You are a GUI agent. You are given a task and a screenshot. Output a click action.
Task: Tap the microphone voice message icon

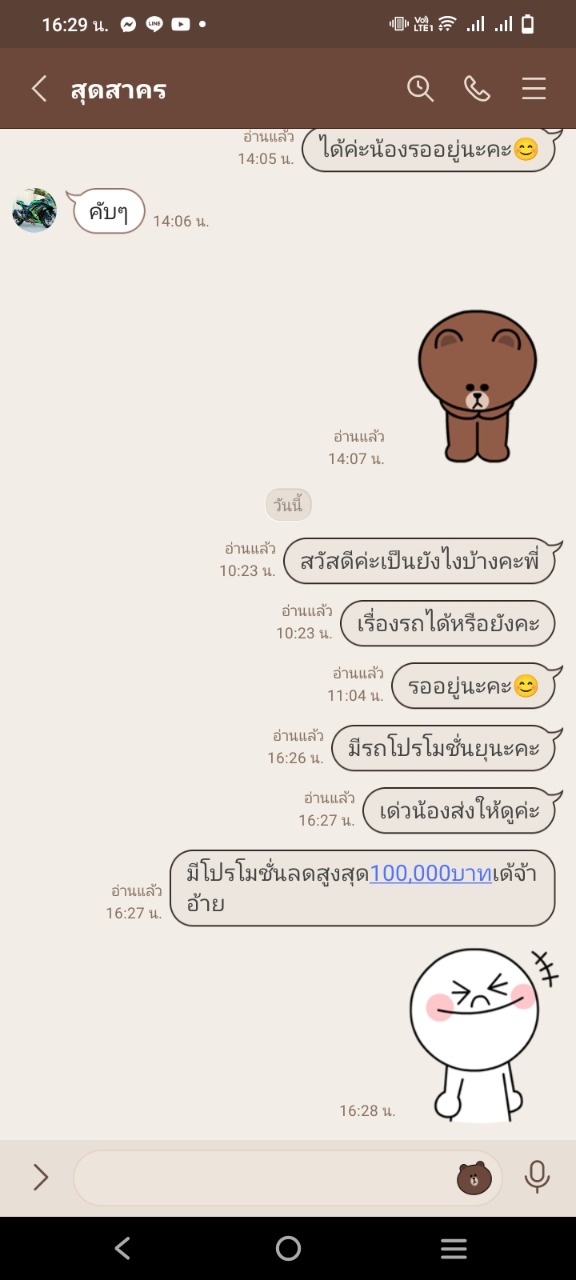pos(537,1177)
